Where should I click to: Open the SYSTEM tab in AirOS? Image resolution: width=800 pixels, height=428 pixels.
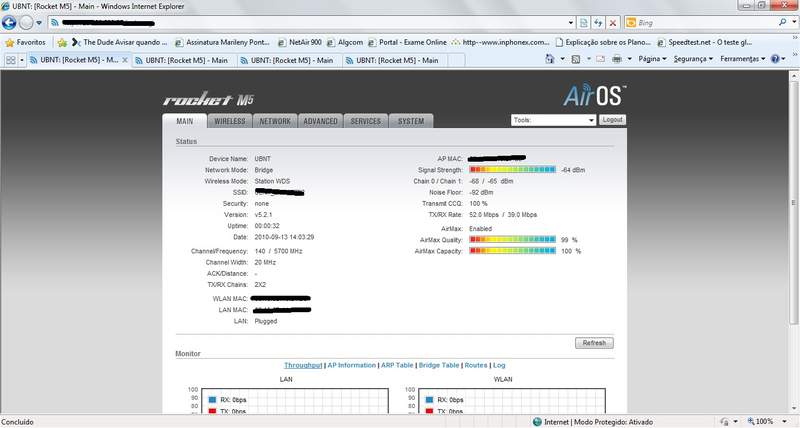pos(411,121)
